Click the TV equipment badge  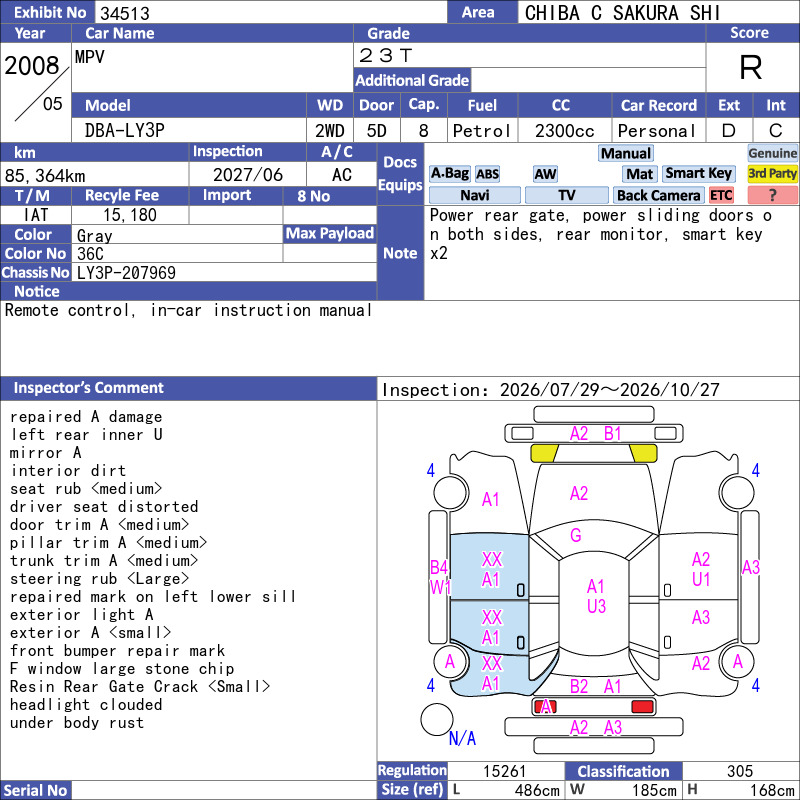click(566, 195)
